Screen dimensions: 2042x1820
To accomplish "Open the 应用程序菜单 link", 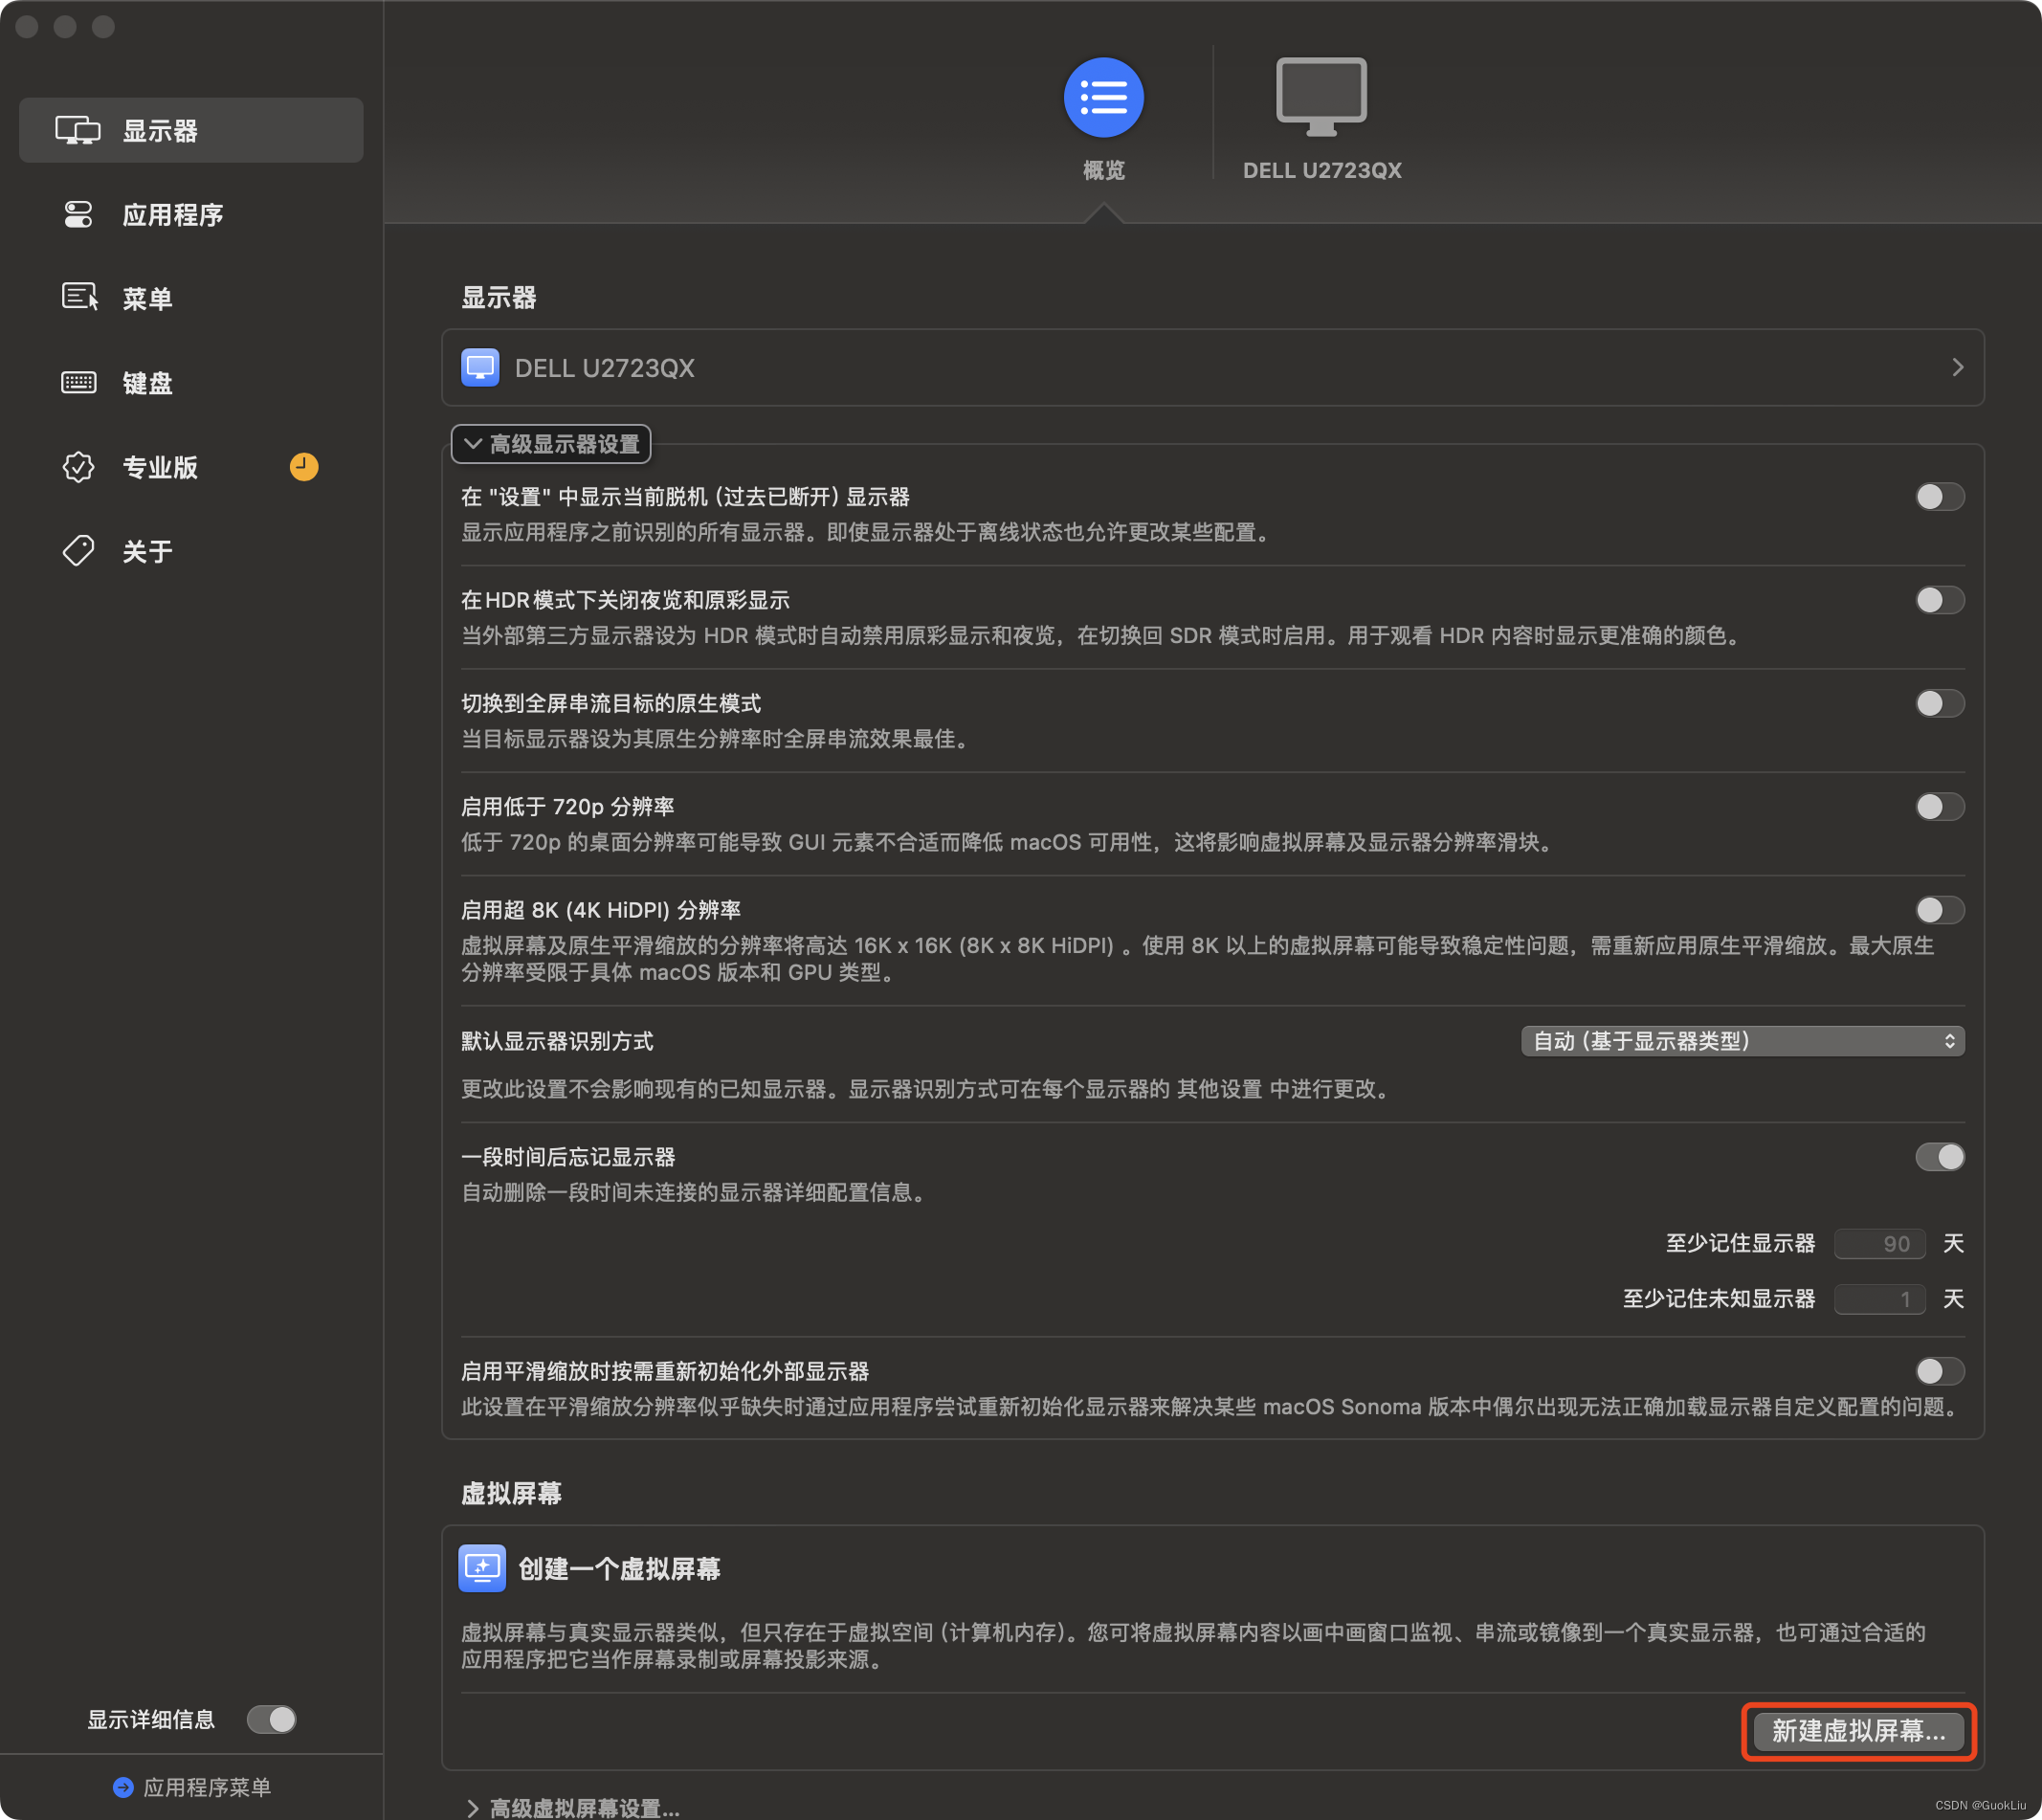I will click(194, 1786).
